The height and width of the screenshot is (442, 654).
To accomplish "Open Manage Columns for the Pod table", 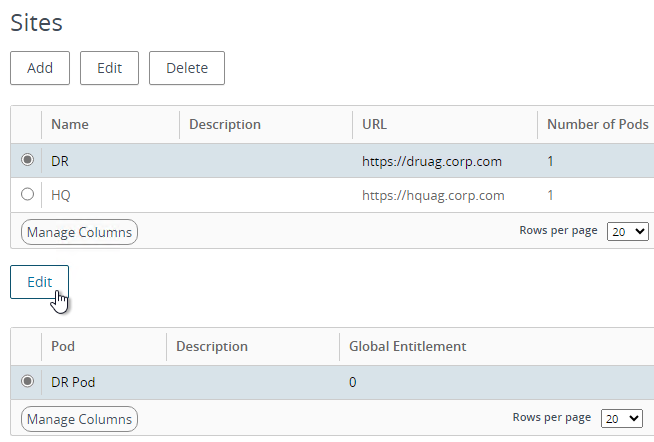I will click(79, 419).
